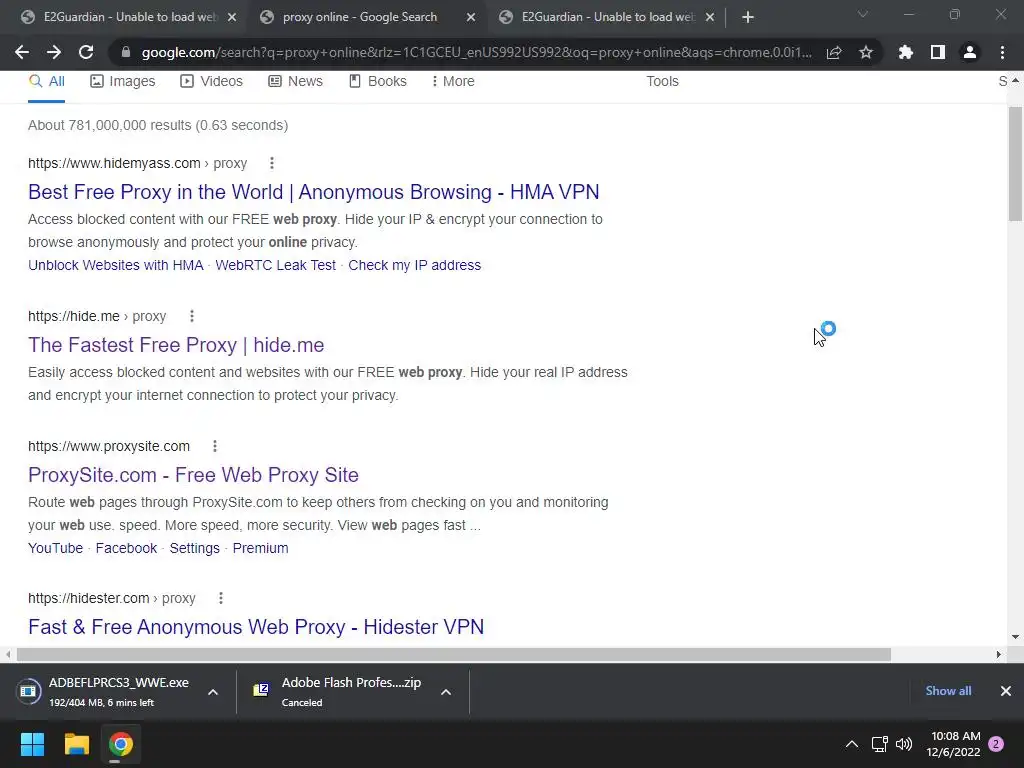This screenshot has height=768, width=1024.
Task: Open File Explorer from the taskbar
Action: pyautogui.click(x=76, y=744)
